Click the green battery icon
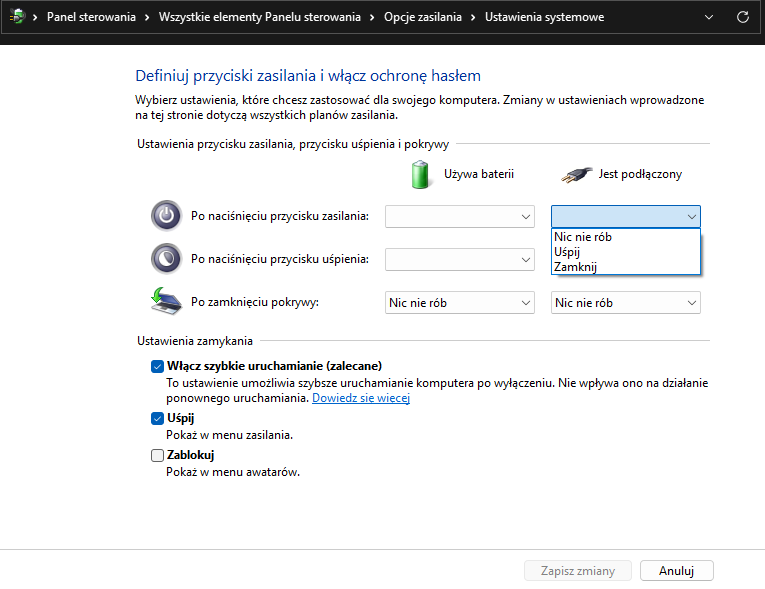 pyautogui.click(x=420, y=174)
